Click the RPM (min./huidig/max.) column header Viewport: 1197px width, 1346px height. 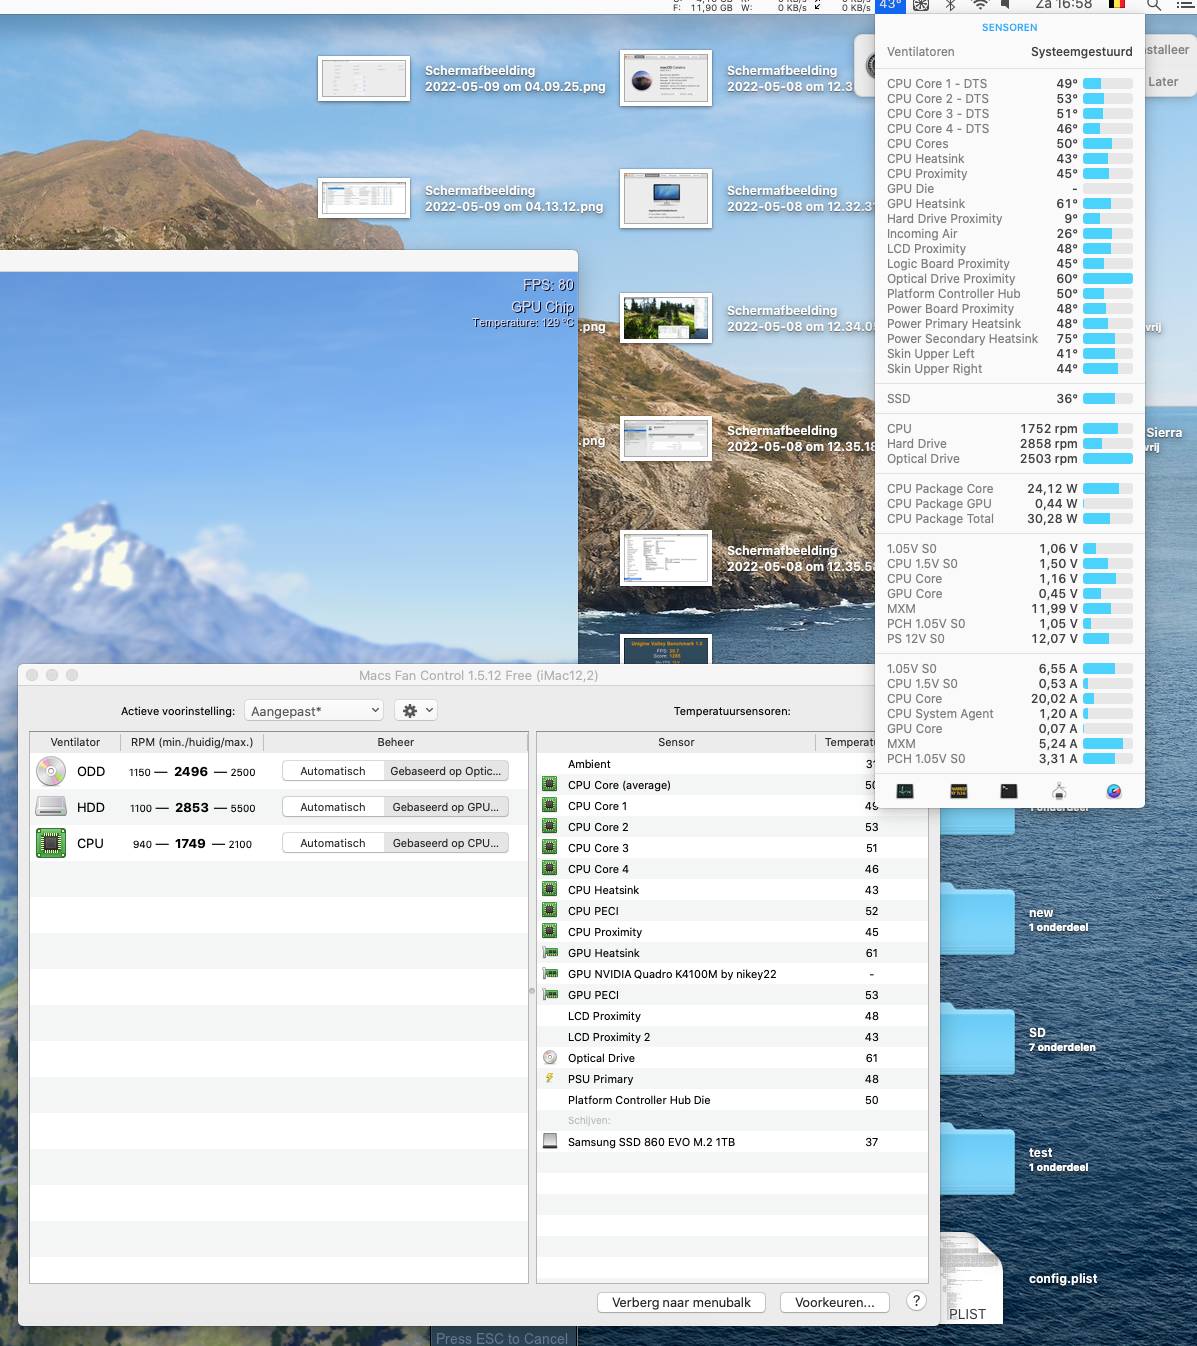tap(192, 742)
